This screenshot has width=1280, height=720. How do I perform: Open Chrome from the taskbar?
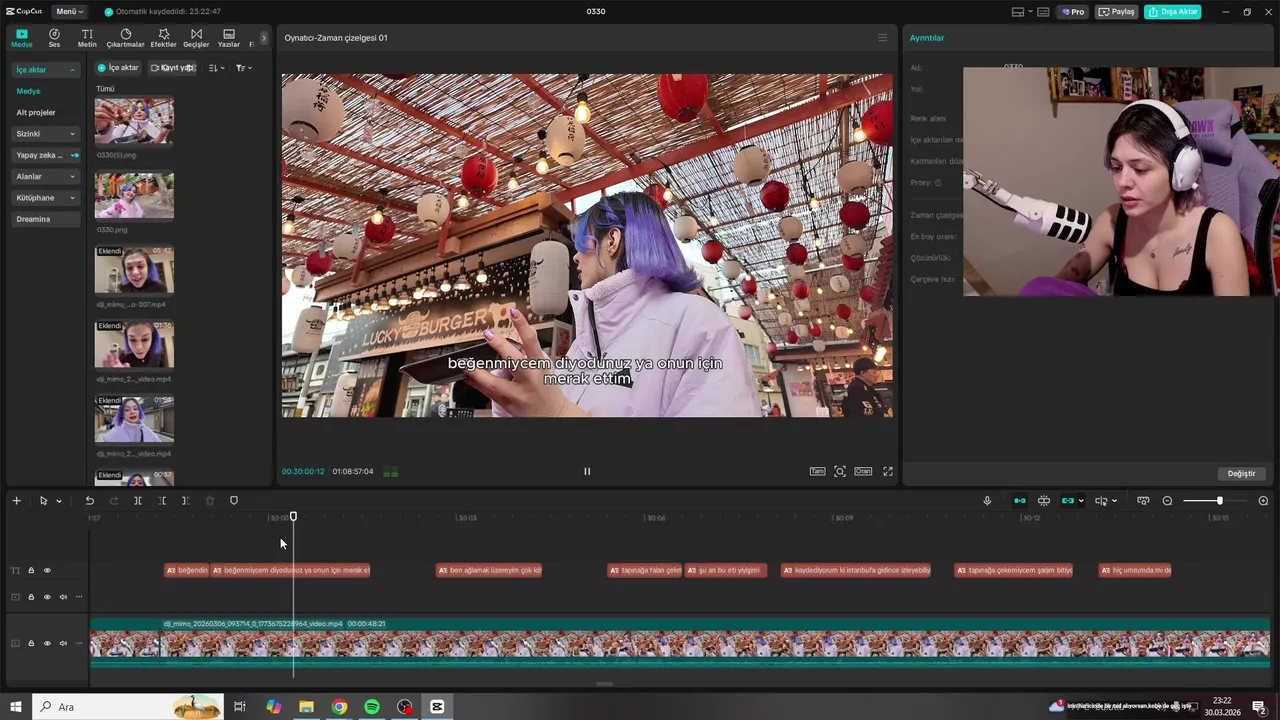click(x=340, y=707)
